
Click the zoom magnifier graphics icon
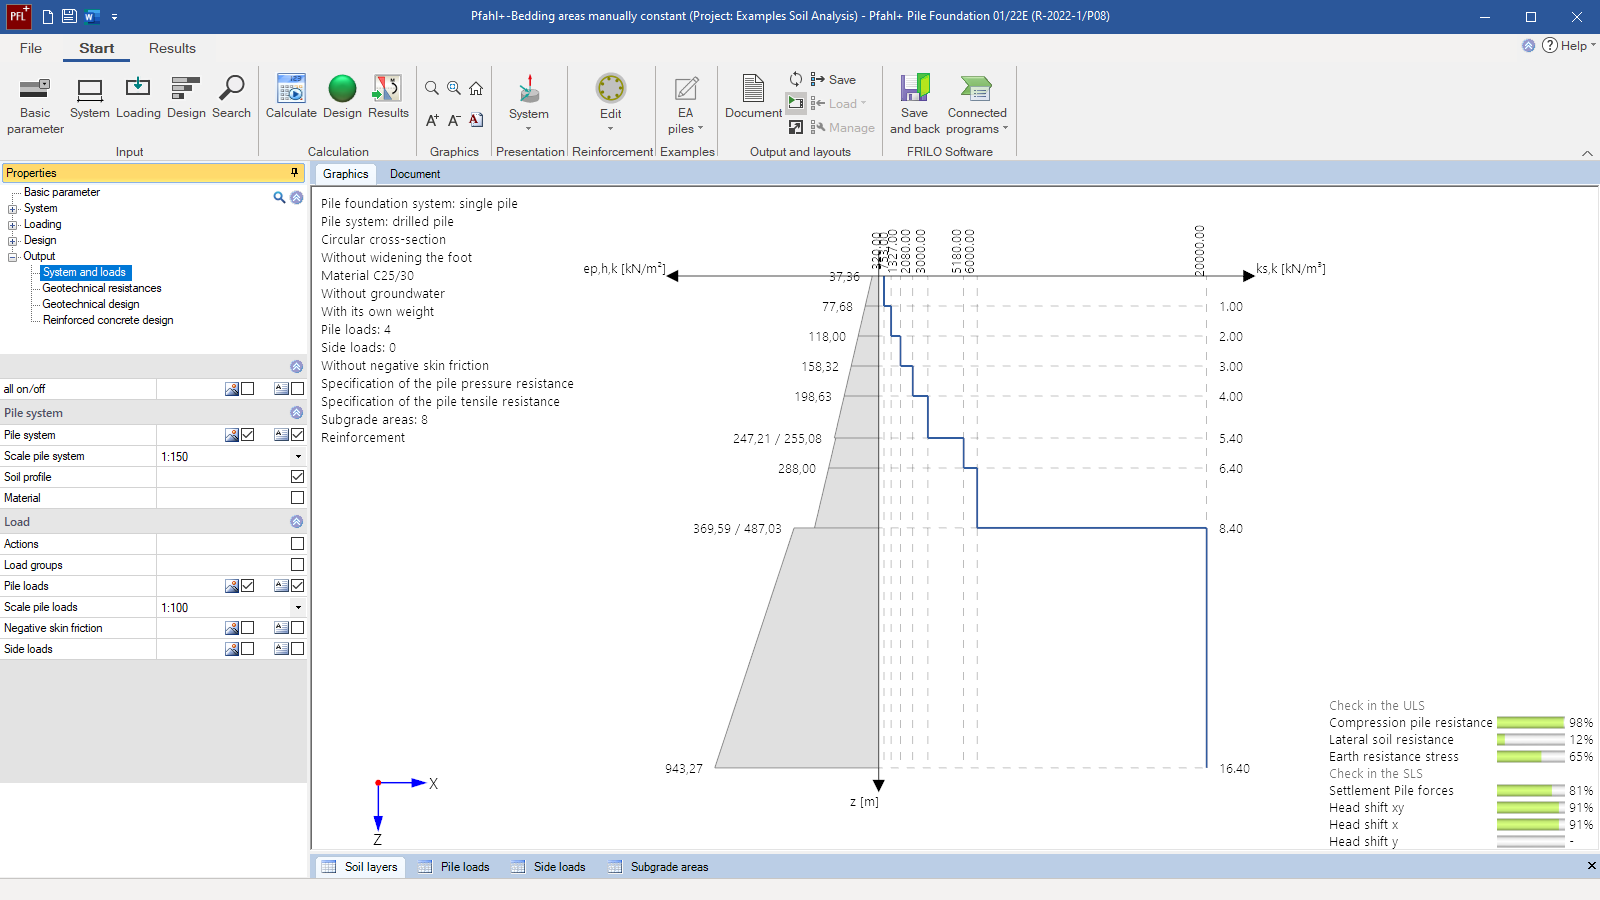(432, 88)
